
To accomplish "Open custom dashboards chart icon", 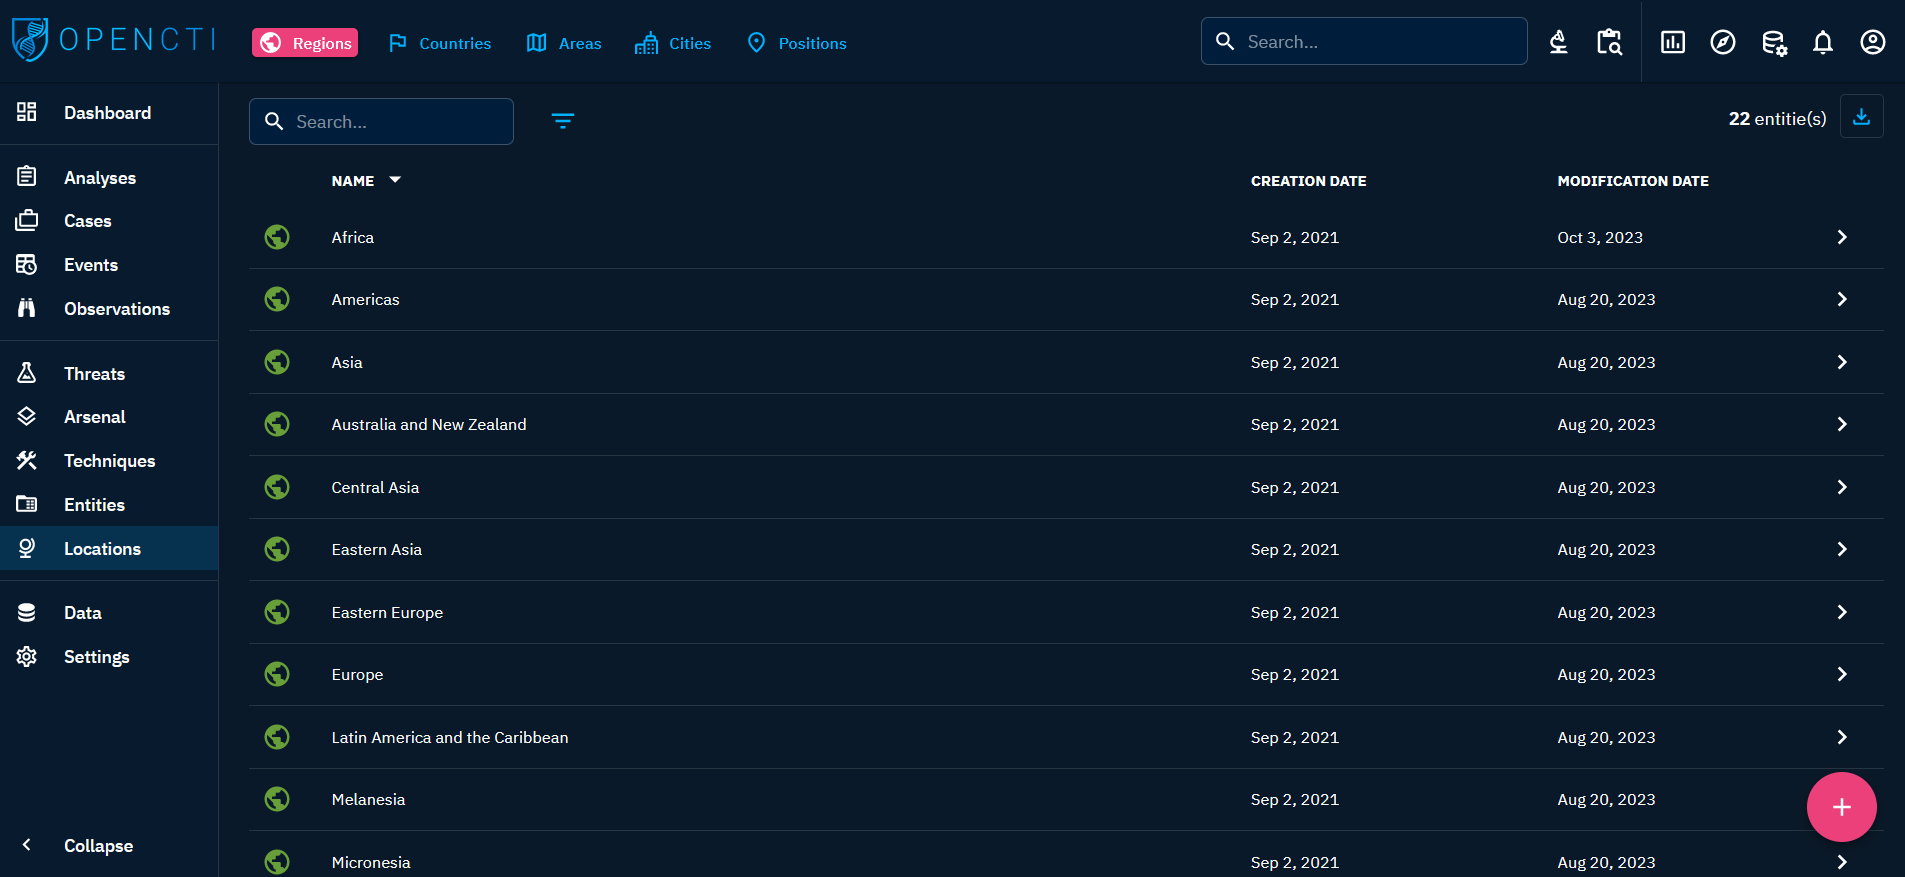I will (x=1672, y=42).
